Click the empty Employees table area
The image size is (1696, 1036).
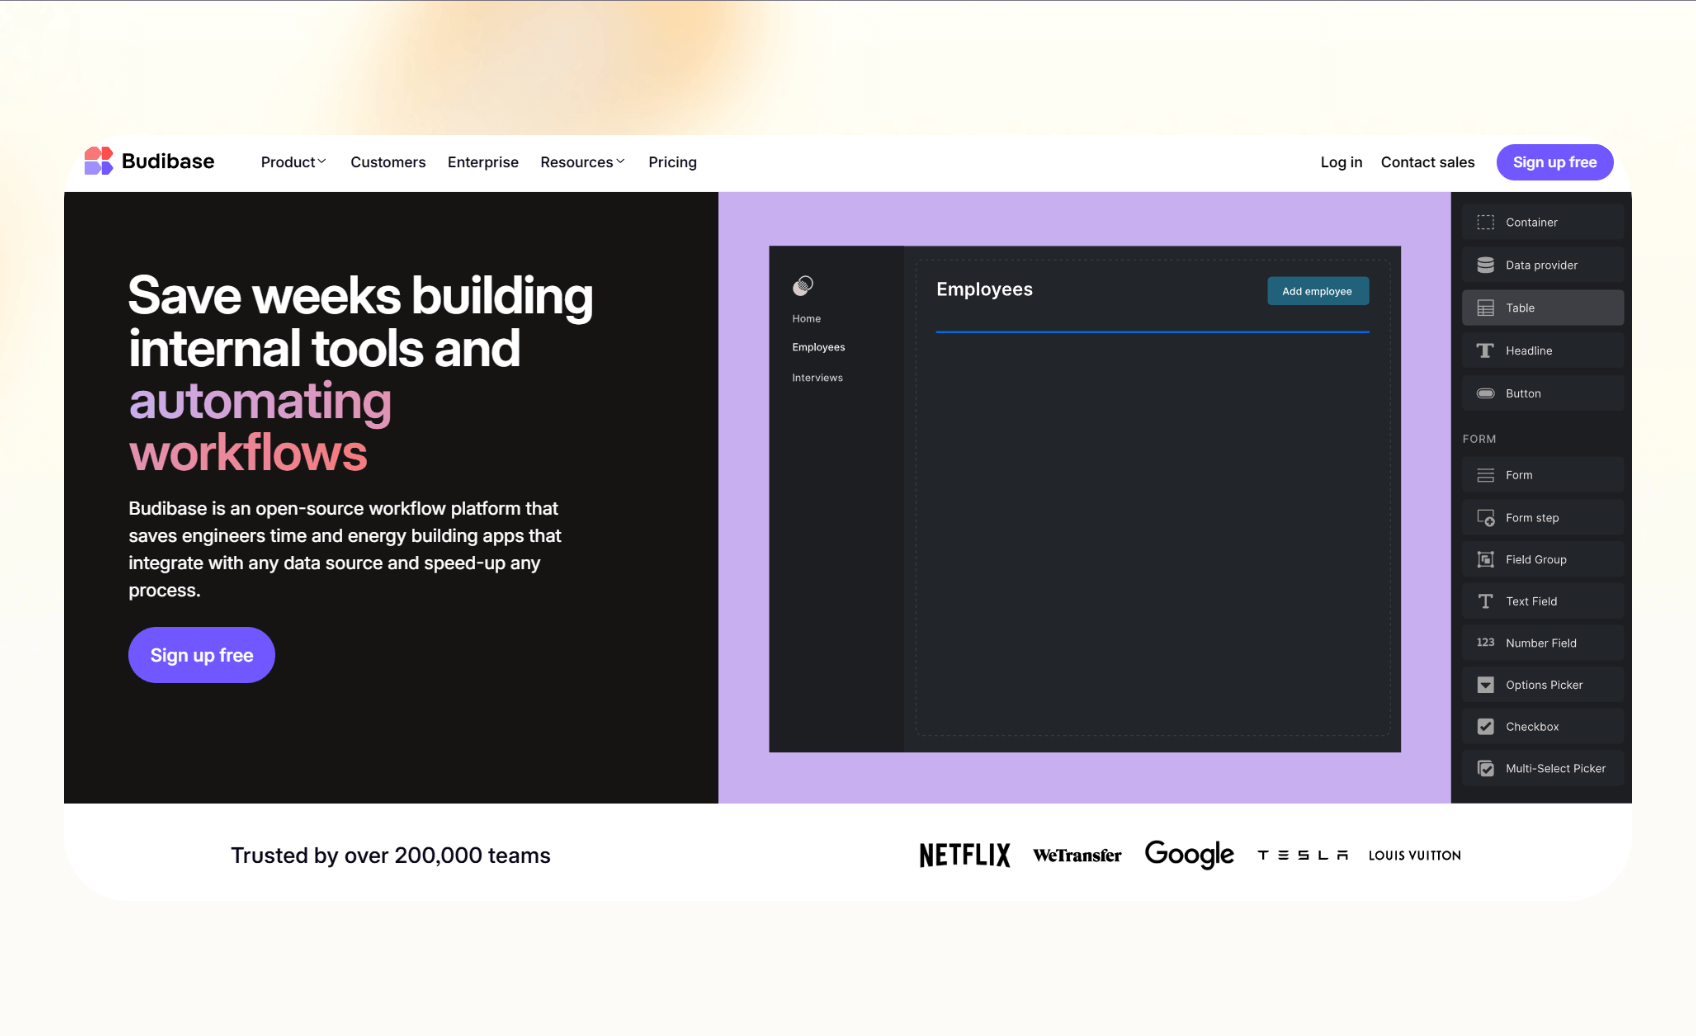click(x=1152, y=535)
